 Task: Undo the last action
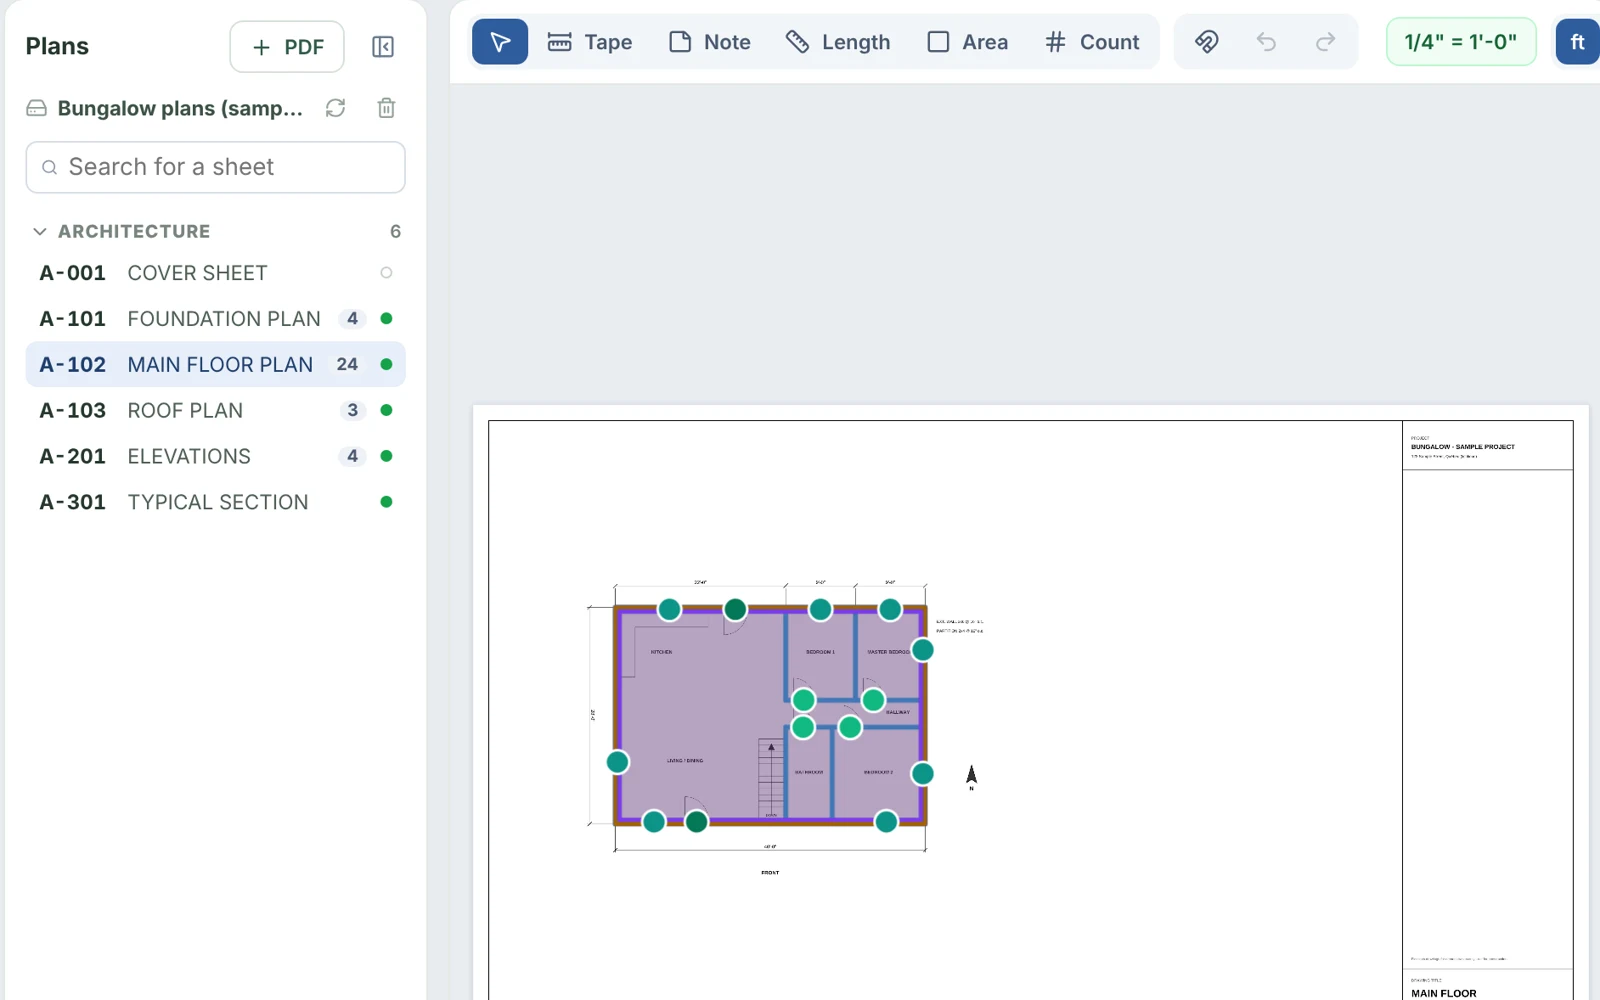(1266, 42)
